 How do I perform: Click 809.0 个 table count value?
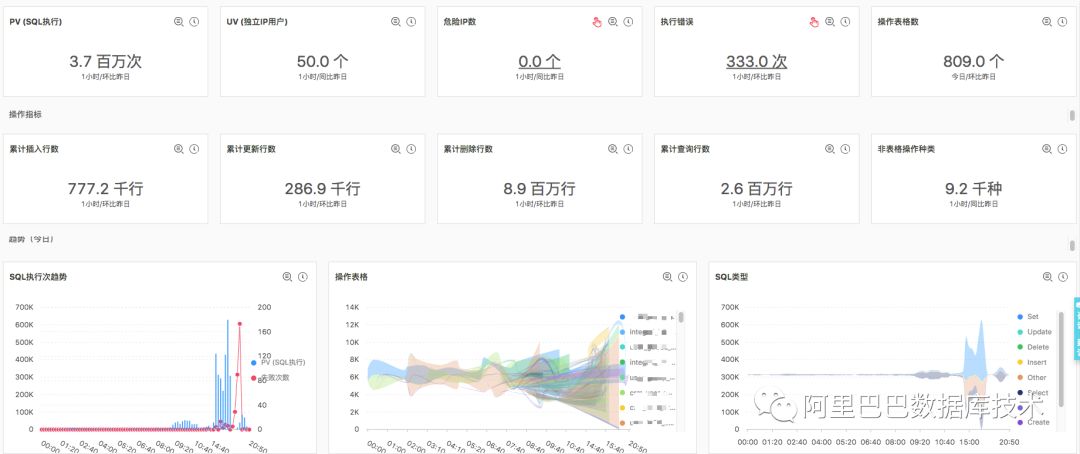click(x=973, y=61)
